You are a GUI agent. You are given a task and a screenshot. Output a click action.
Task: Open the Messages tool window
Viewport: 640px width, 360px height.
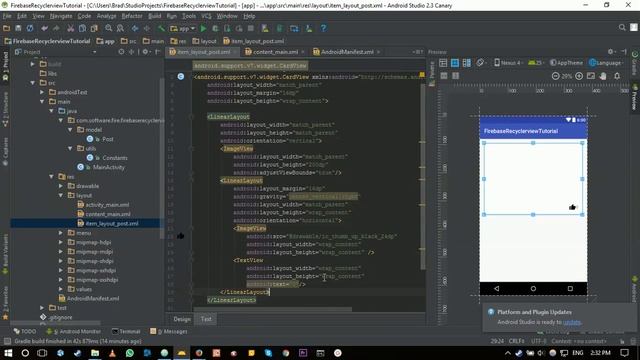pyautogui.click(x=169, y=331)
